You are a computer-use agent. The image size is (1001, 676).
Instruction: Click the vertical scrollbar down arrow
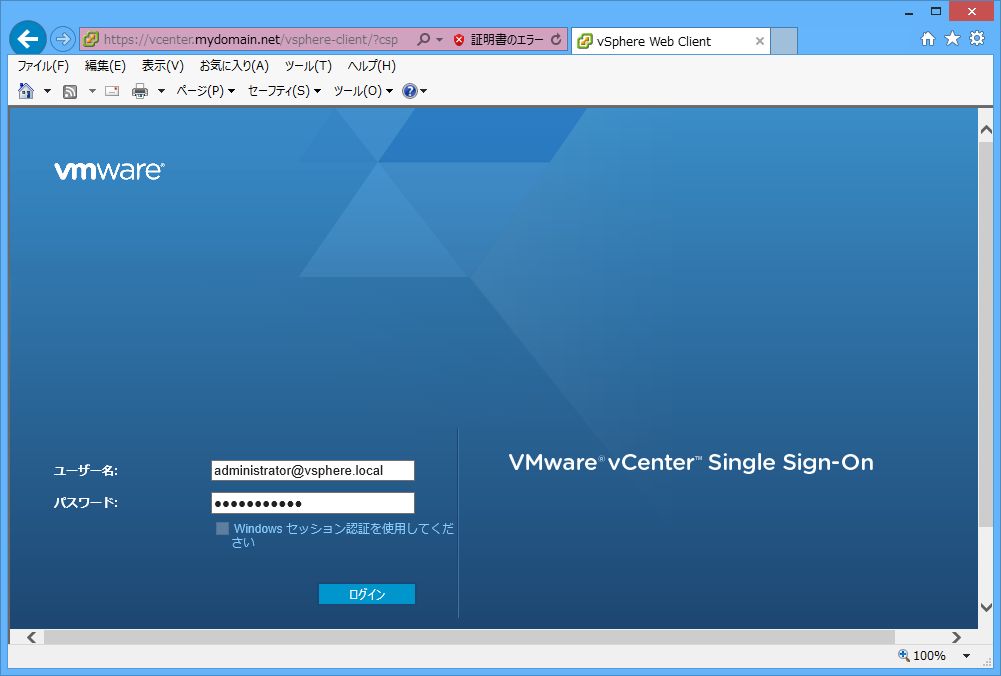coord(986,607)
